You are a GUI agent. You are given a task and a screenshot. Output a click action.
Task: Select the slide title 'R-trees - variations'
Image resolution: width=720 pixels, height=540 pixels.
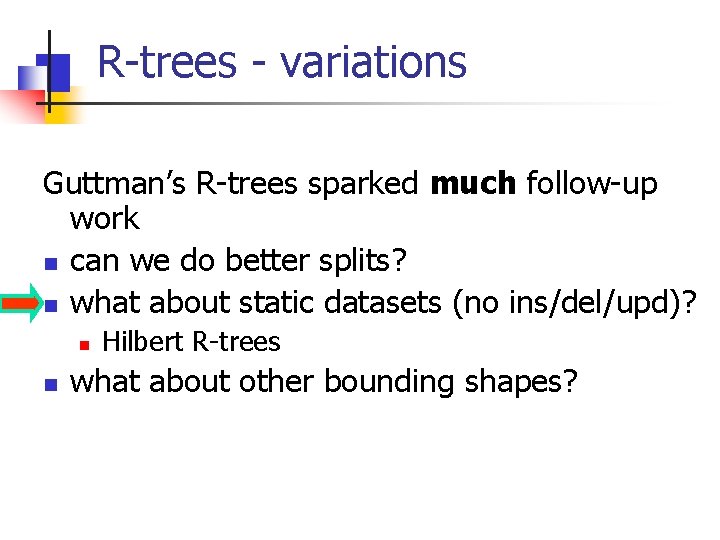pyautogui.click(x=282, y=62)
